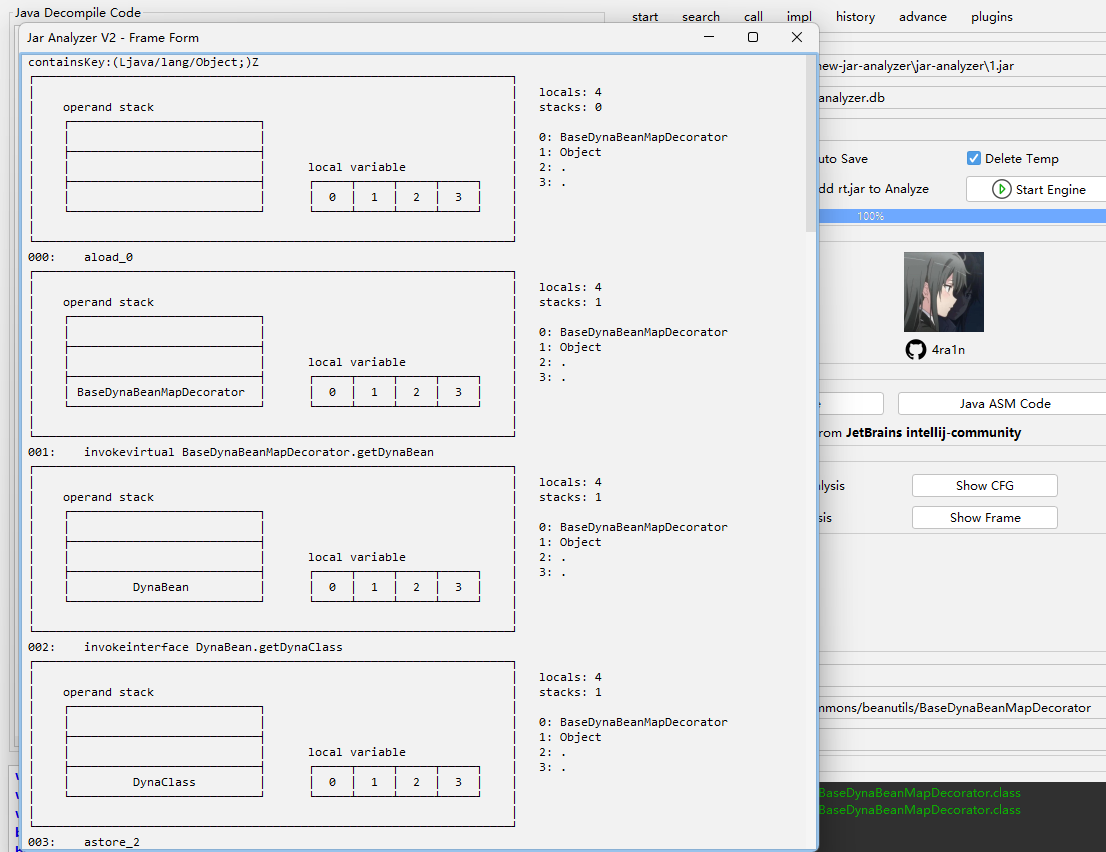Click 'JetBrains intellij-community' credit text

click(933, 432)
